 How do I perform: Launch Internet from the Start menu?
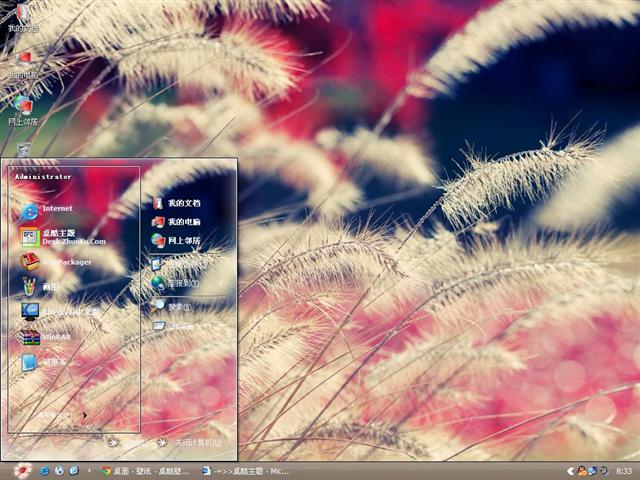click(x=47, y=211)
